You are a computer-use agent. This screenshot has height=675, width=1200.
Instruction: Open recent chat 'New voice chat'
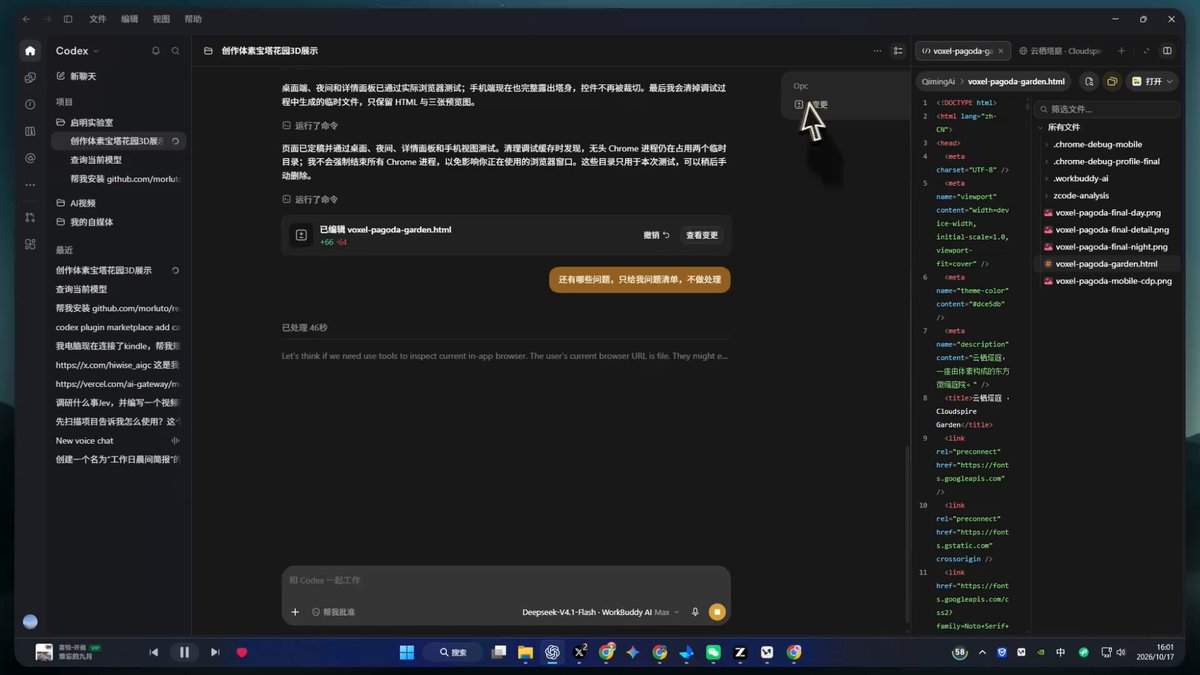(x=85, y=441)
